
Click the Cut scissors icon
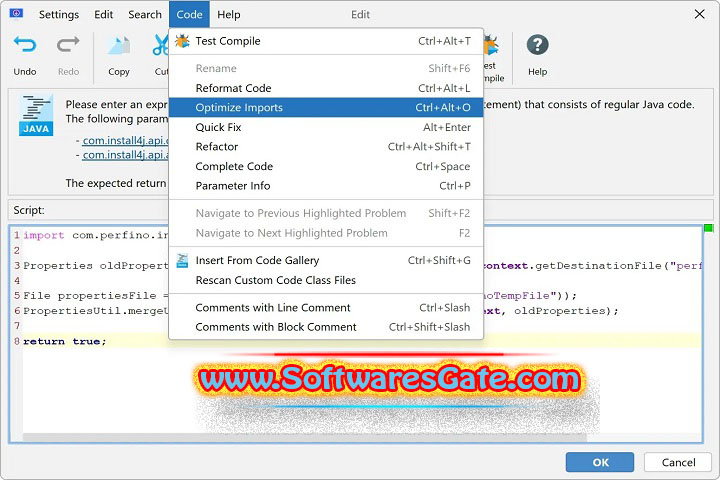[161, 45]
